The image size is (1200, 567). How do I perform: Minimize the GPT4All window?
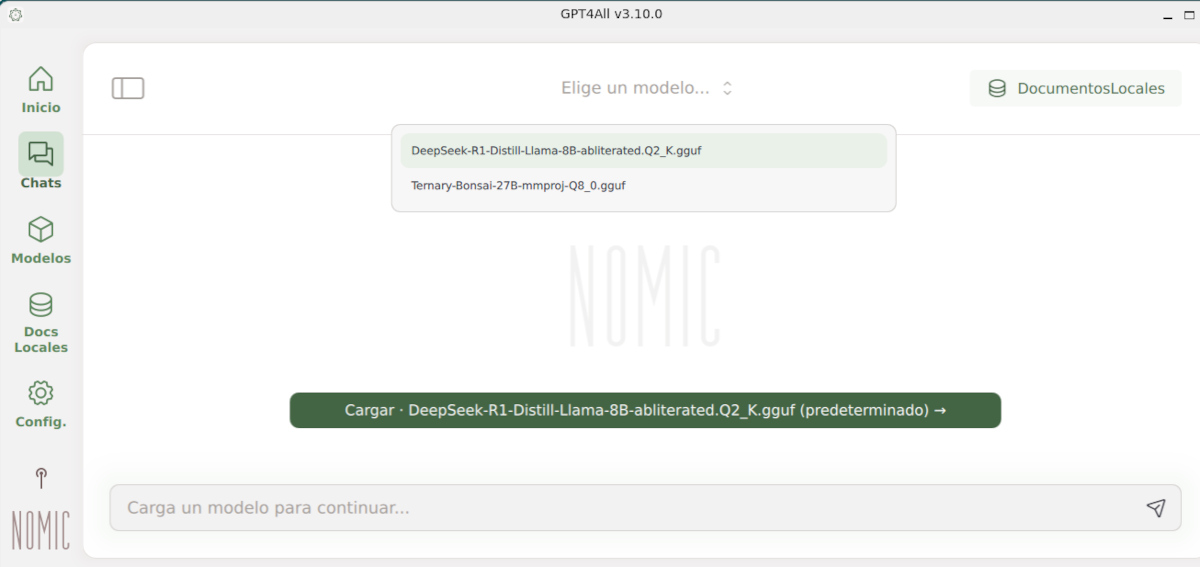1169,17
